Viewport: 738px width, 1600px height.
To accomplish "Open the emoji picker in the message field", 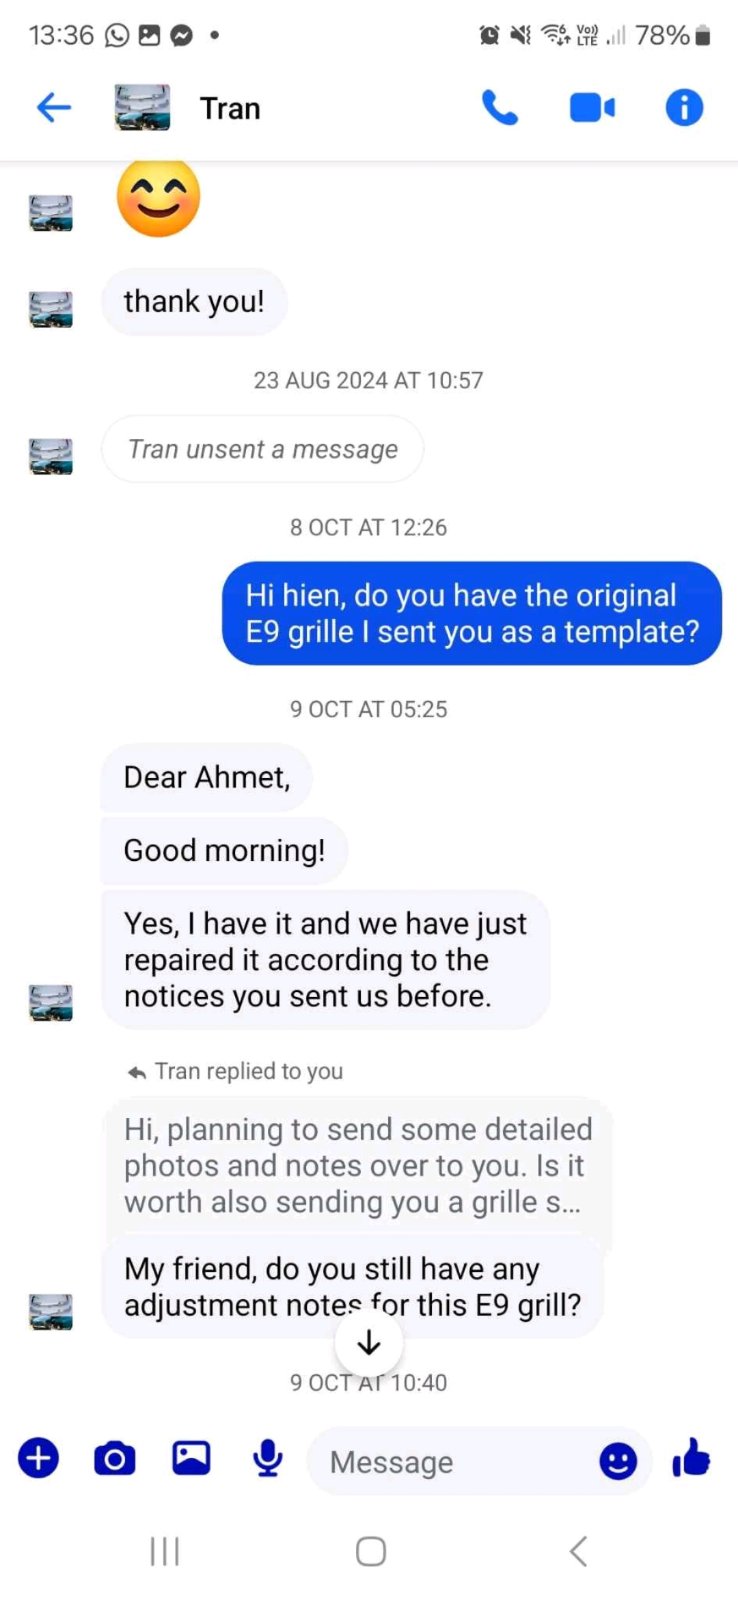I will [x=618, y=1461].
